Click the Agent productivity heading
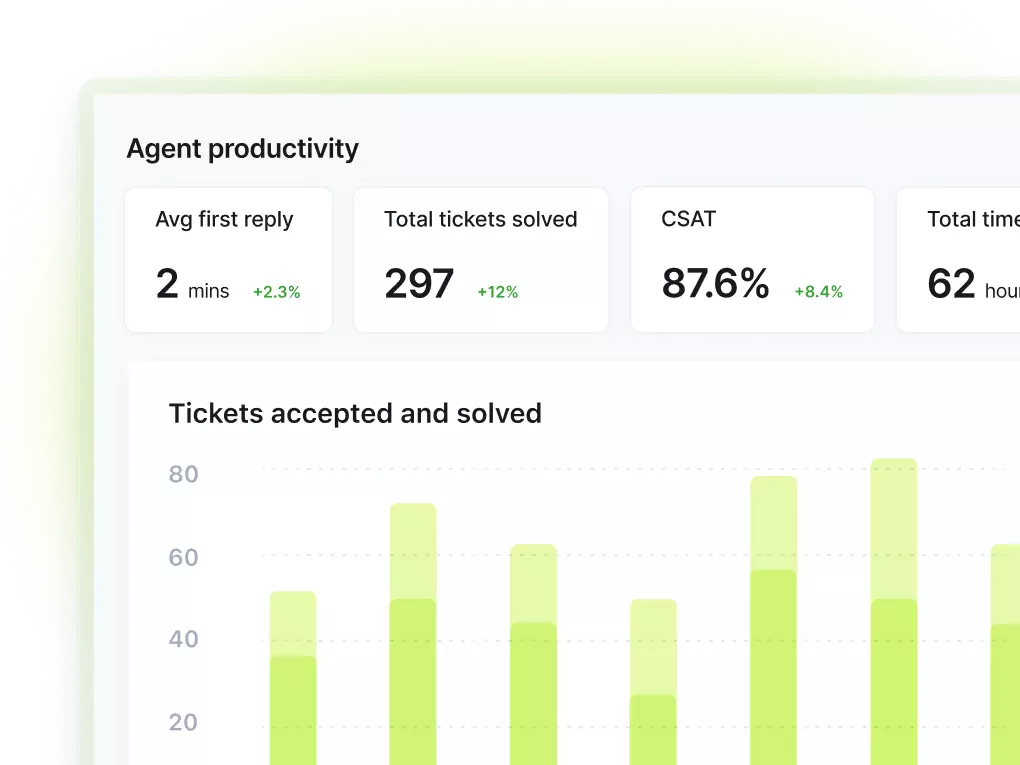Viewport: 1020px width, 765px height. point(242,149)
